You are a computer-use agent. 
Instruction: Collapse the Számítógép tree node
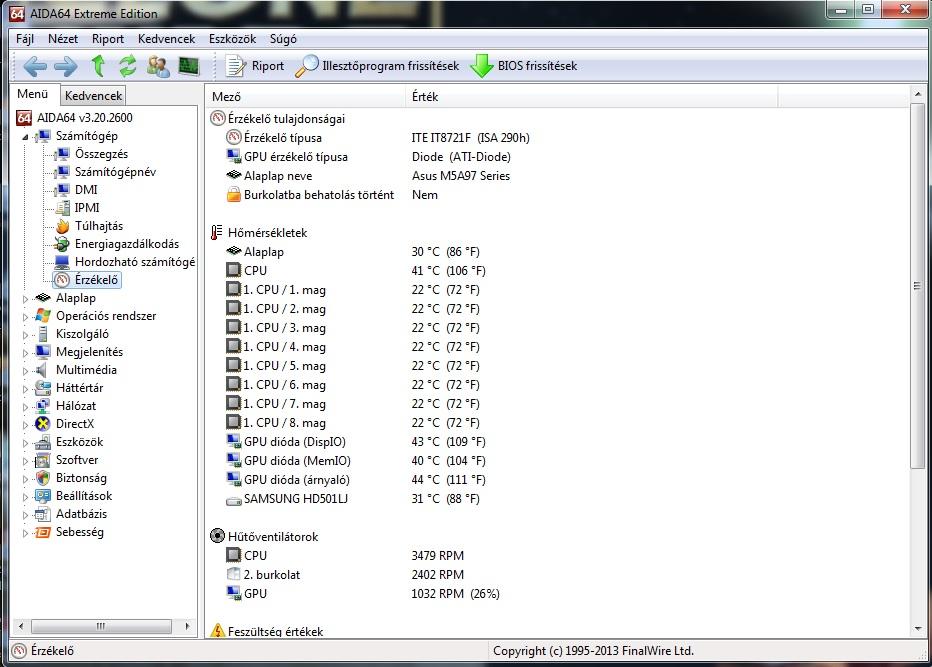point(25,137)
